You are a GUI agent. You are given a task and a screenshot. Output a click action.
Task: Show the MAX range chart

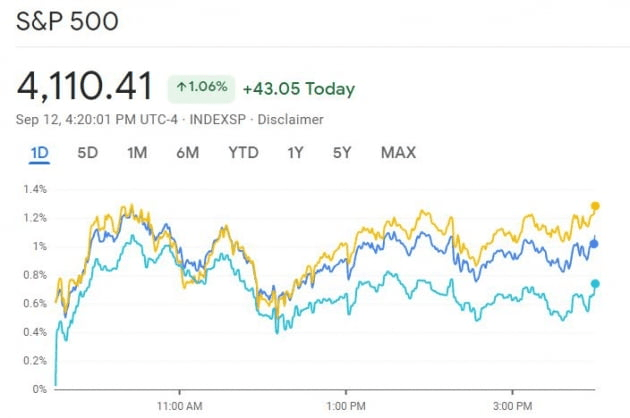[398, 153]
